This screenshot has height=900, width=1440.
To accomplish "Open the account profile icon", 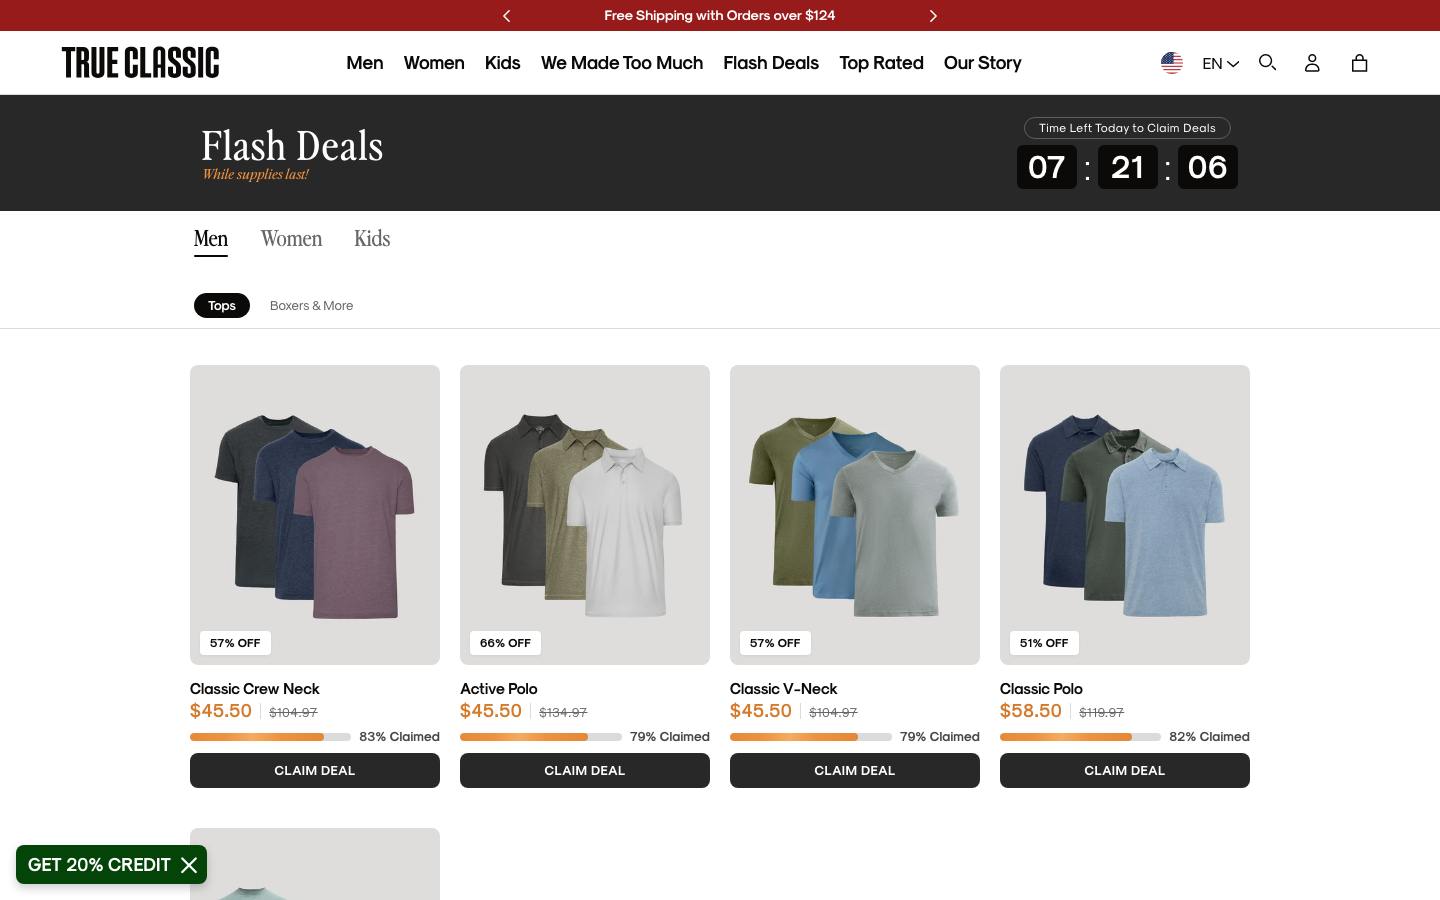I will point(1312,63).
